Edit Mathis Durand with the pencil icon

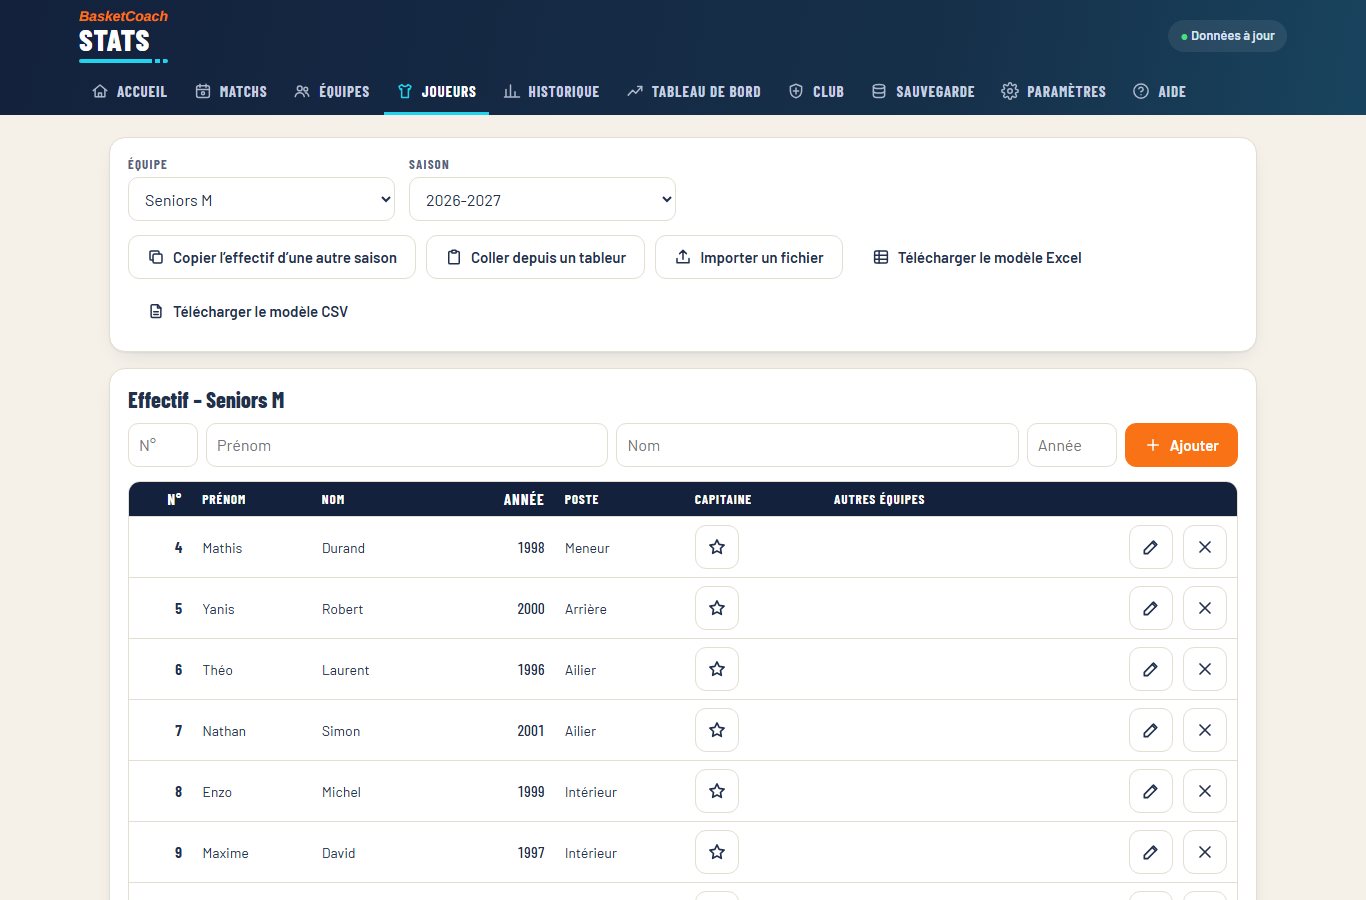point(1150,547)
